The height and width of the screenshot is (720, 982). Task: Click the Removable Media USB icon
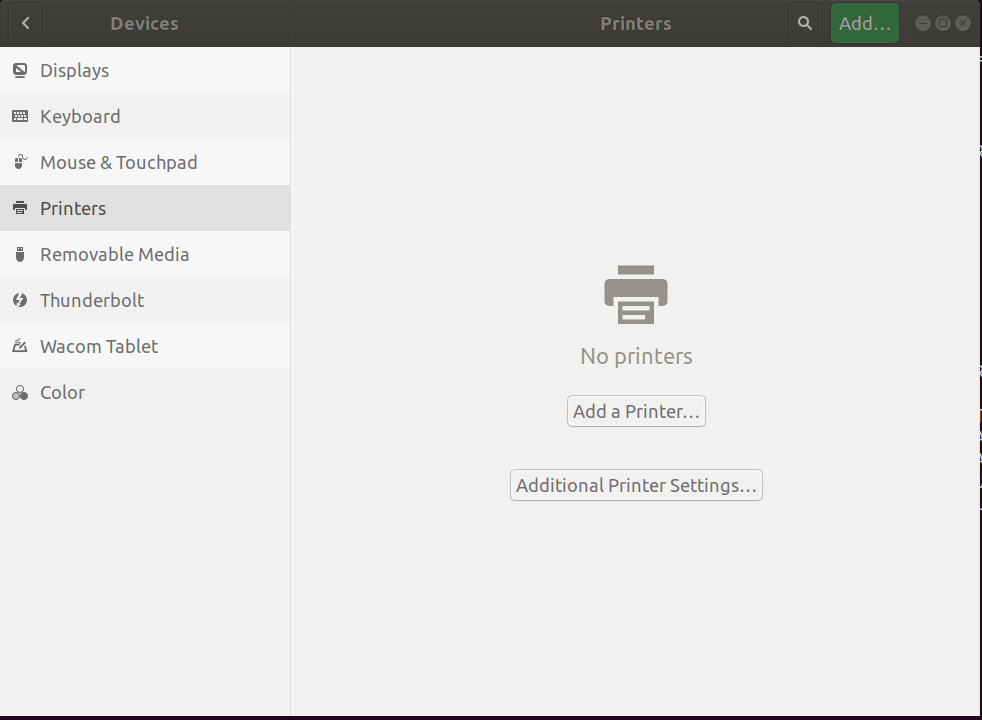[20, 255]
